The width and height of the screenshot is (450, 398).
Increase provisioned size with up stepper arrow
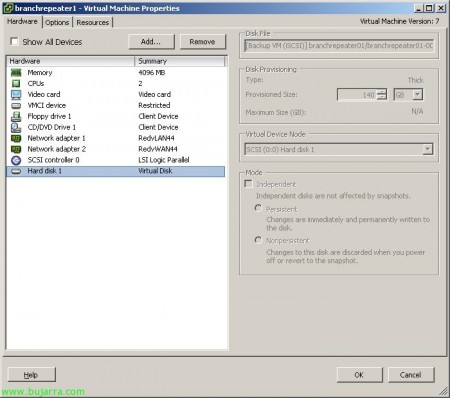click(382, 92)
